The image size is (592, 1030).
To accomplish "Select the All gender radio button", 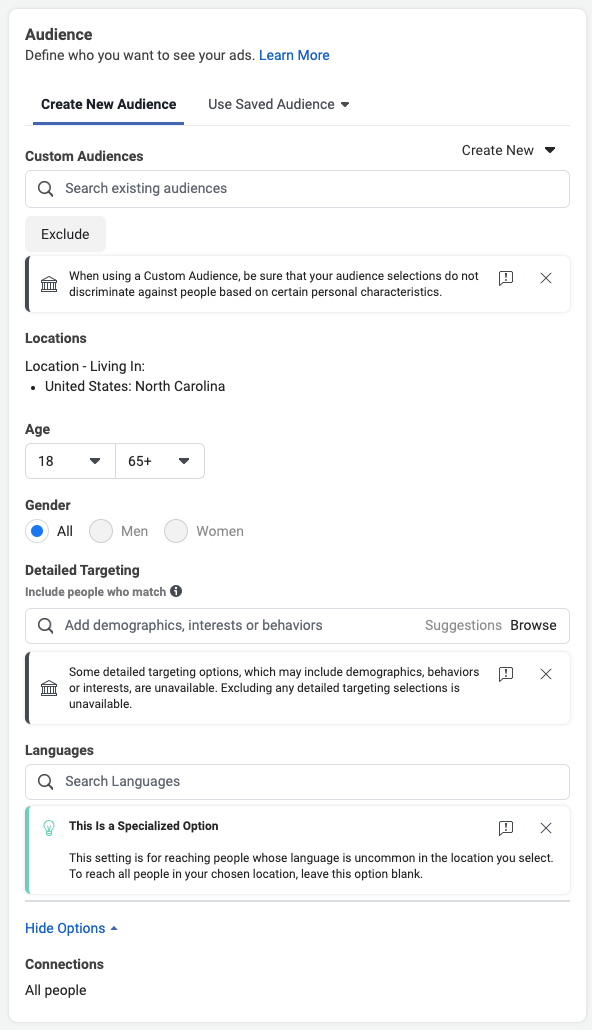I will (37, 531).
